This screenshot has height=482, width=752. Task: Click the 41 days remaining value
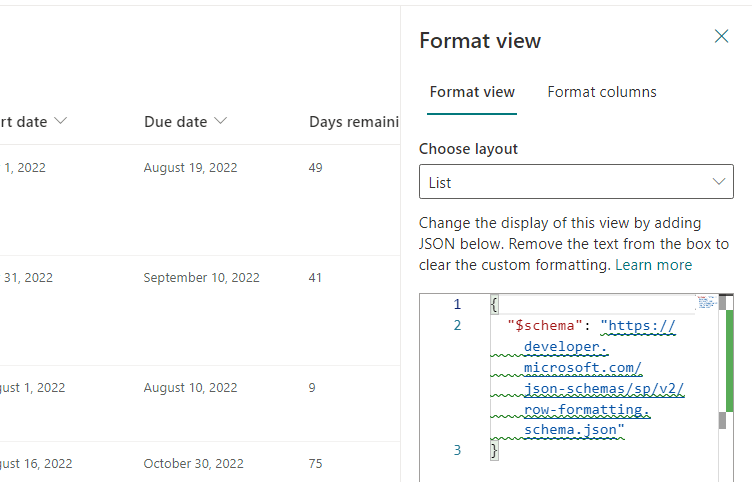click(315, 277)
